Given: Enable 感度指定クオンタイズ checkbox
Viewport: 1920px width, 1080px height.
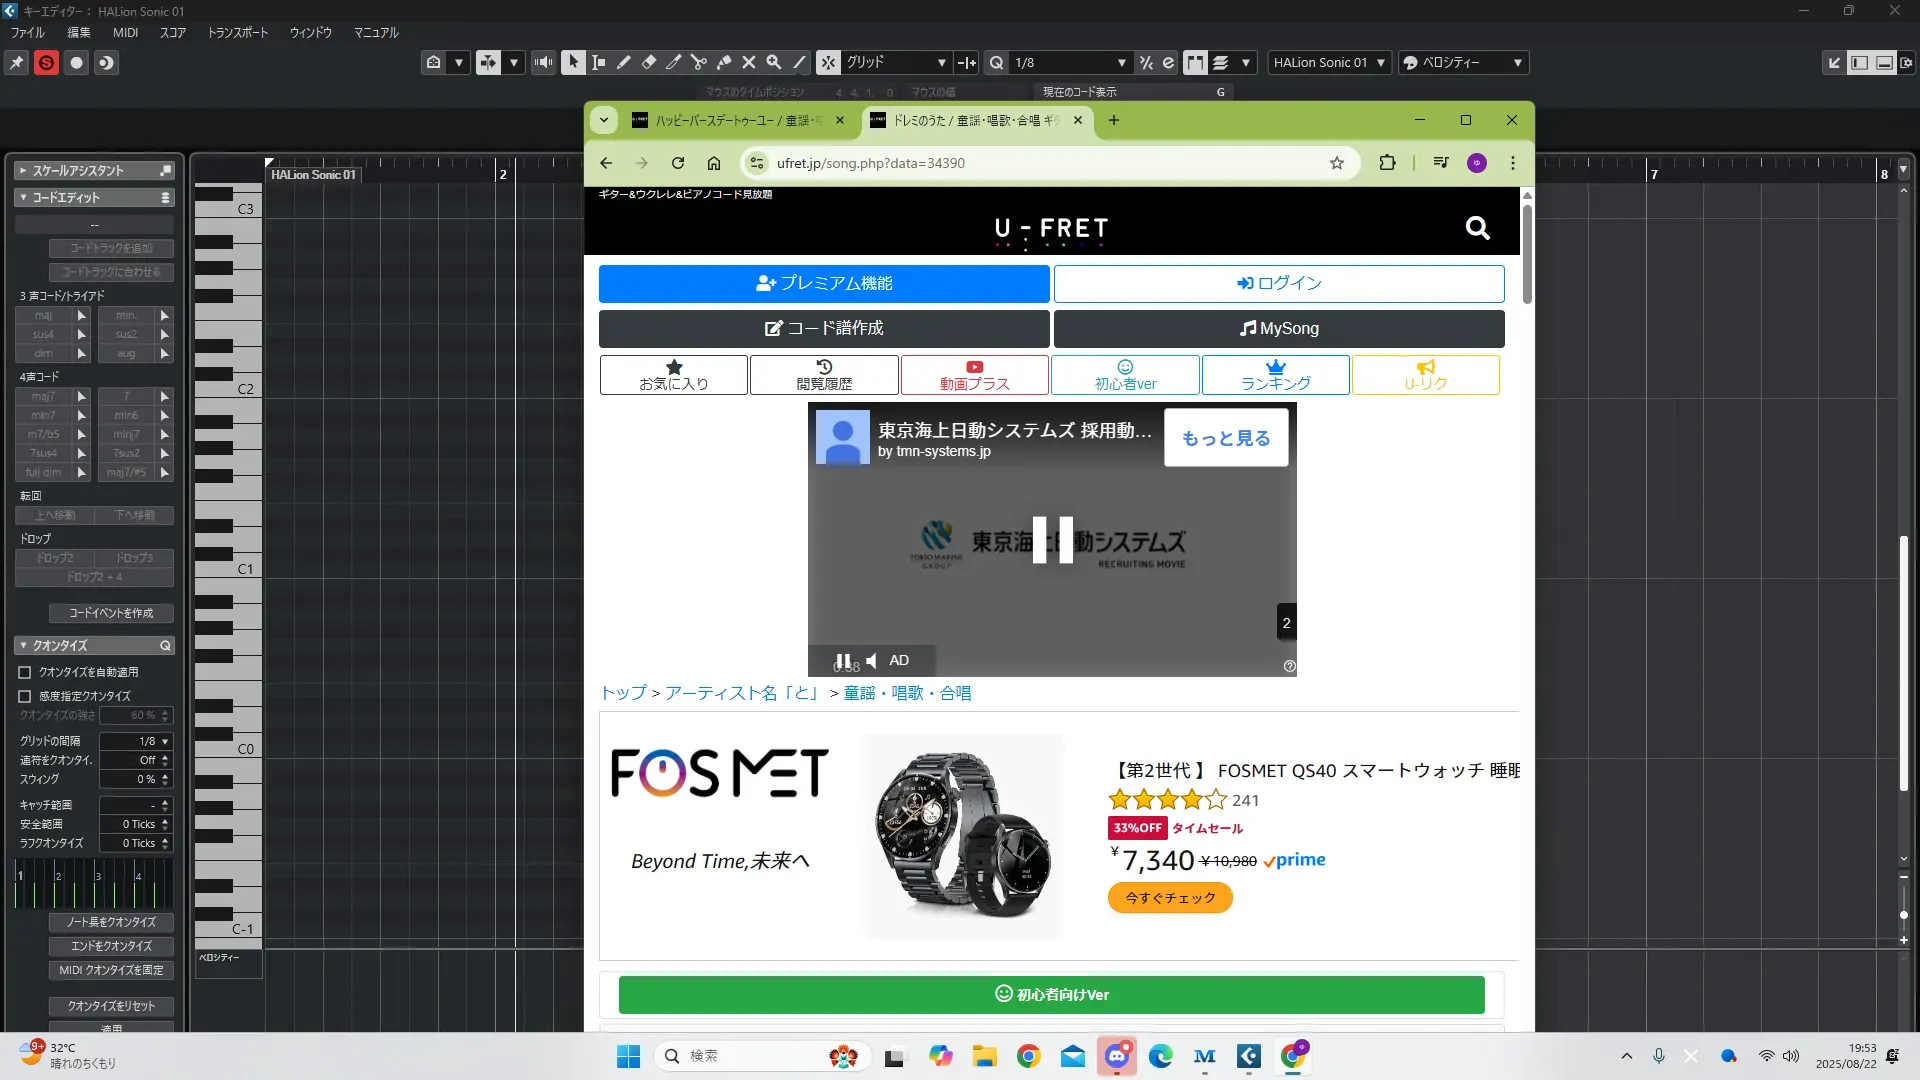Looking at the screenshot, I should 25,696.
